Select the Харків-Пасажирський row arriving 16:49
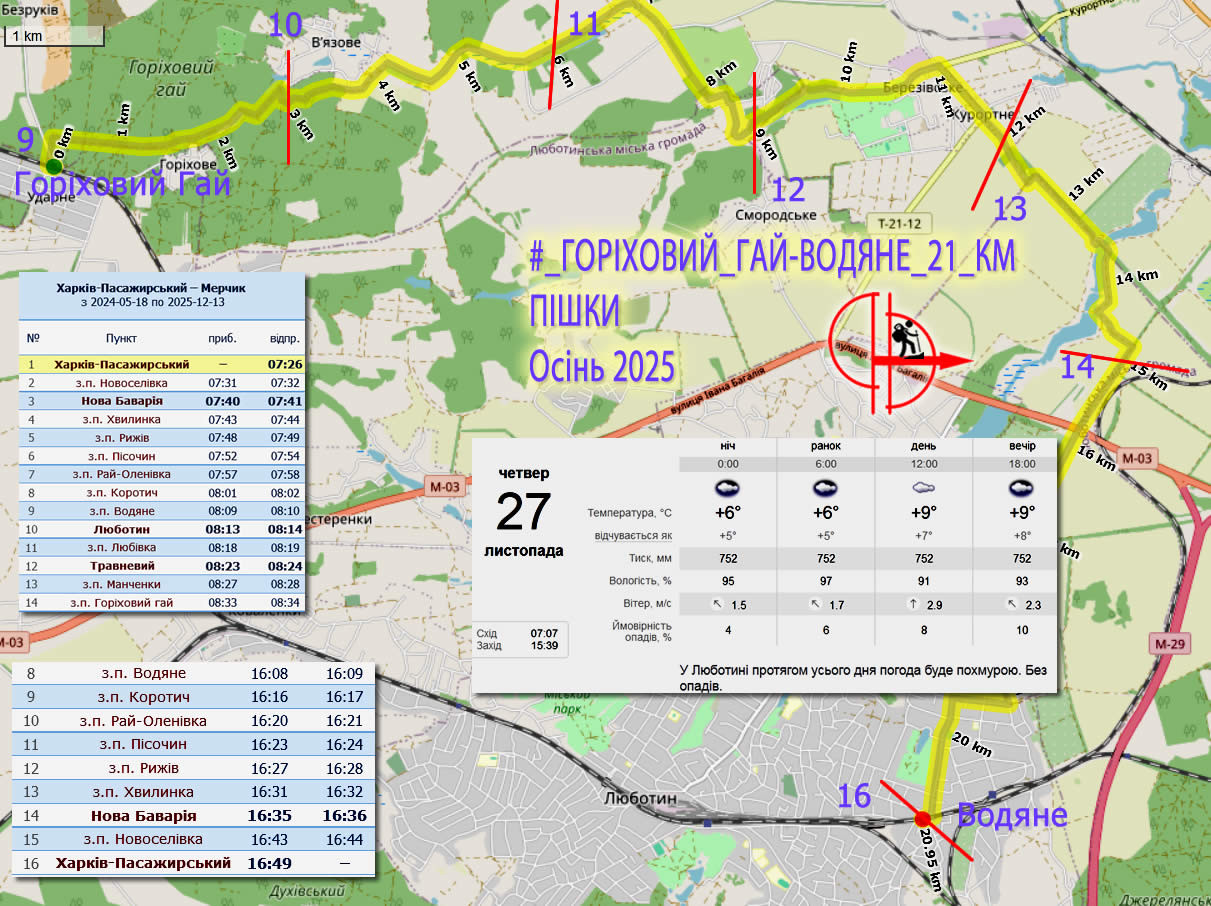The width and height of the screenshot is (1211, 906). 194,863
